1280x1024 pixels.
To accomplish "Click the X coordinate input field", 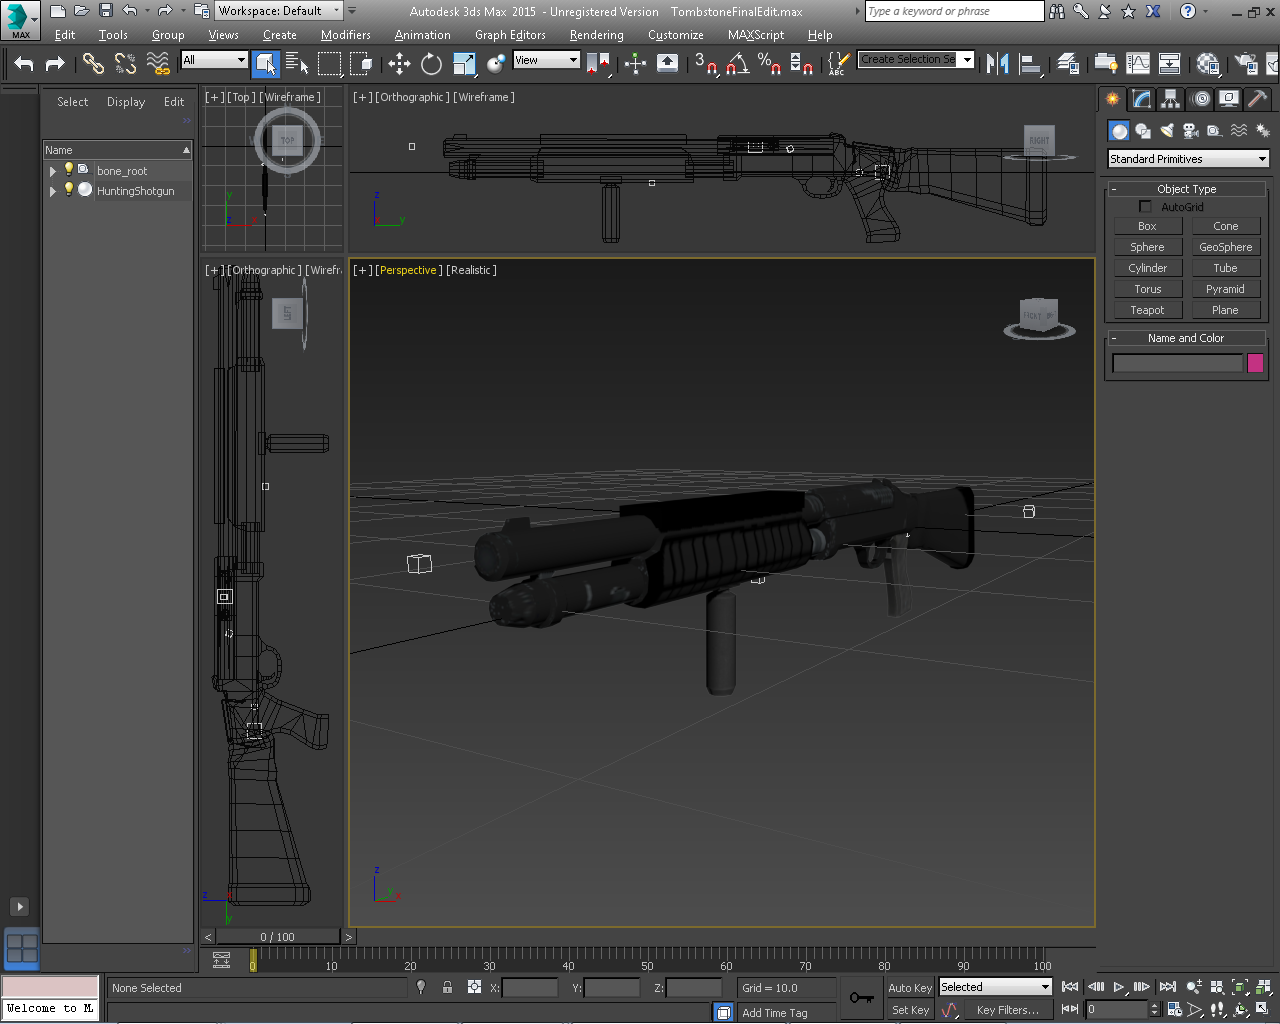I will coord(530,987).
